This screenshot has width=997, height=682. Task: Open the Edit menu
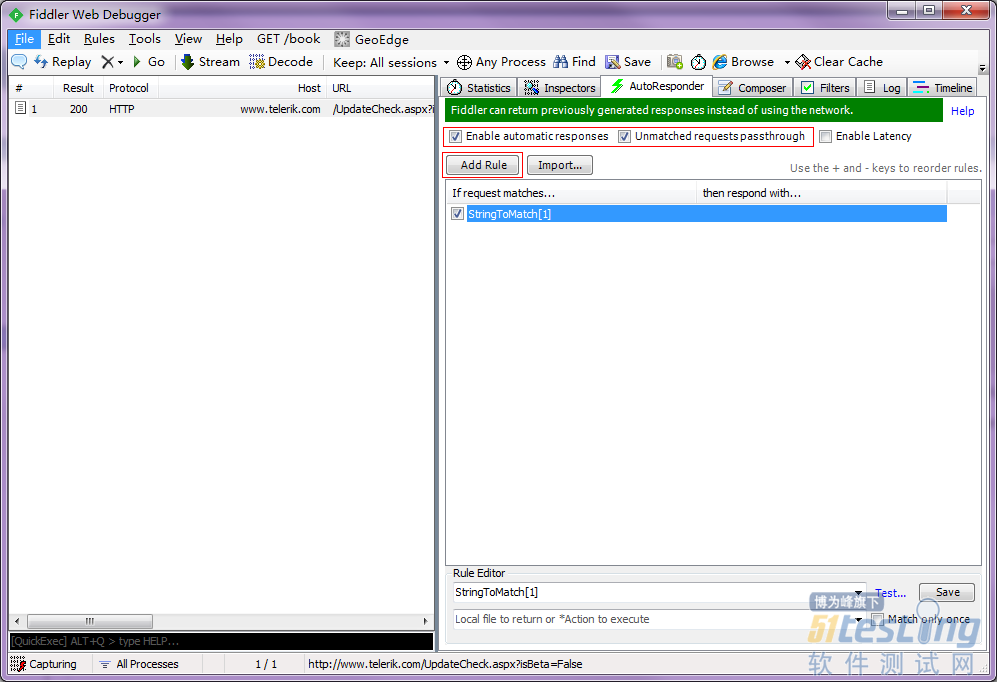click(x=59, y=39)
